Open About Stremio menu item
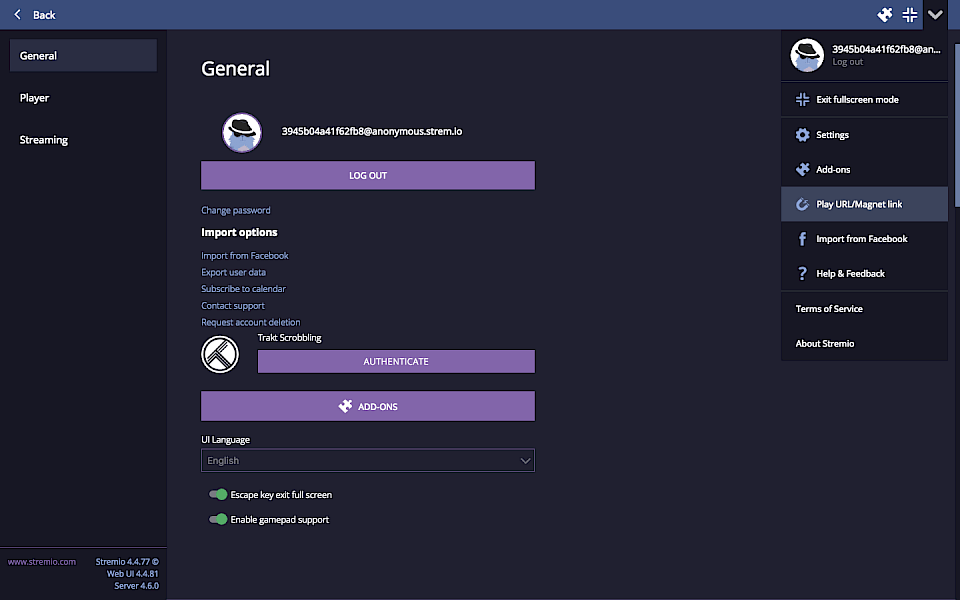960x600 pixels. [864, 343]
